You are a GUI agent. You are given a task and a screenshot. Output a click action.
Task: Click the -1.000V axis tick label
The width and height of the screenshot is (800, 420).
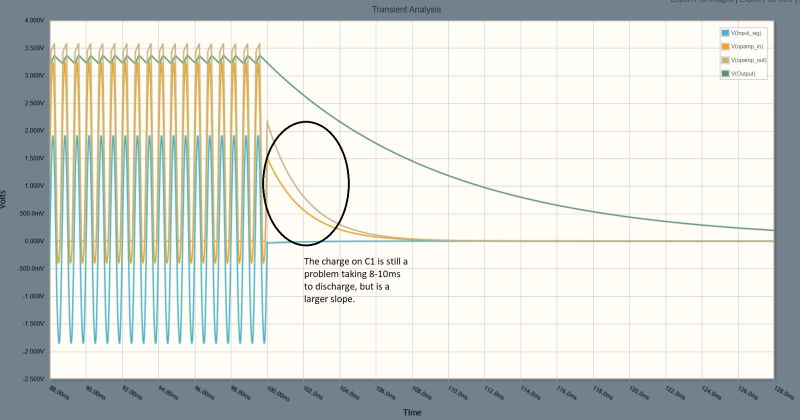point(34,296)
